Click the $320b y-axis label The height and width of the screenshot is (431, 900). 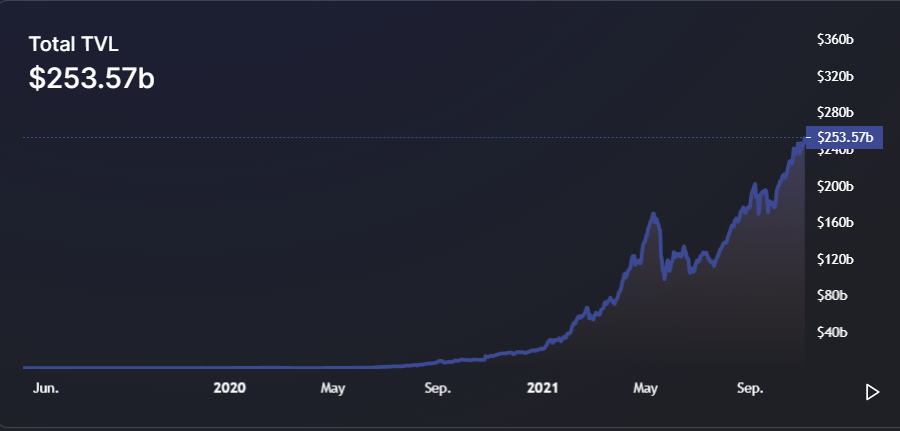coord(834,76)
